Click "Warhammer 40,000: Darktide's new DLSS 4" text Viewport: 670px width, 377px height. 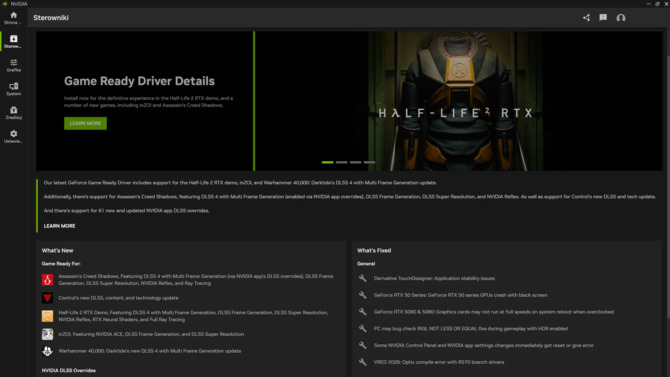pyautogui.click(x=150, y=351)
